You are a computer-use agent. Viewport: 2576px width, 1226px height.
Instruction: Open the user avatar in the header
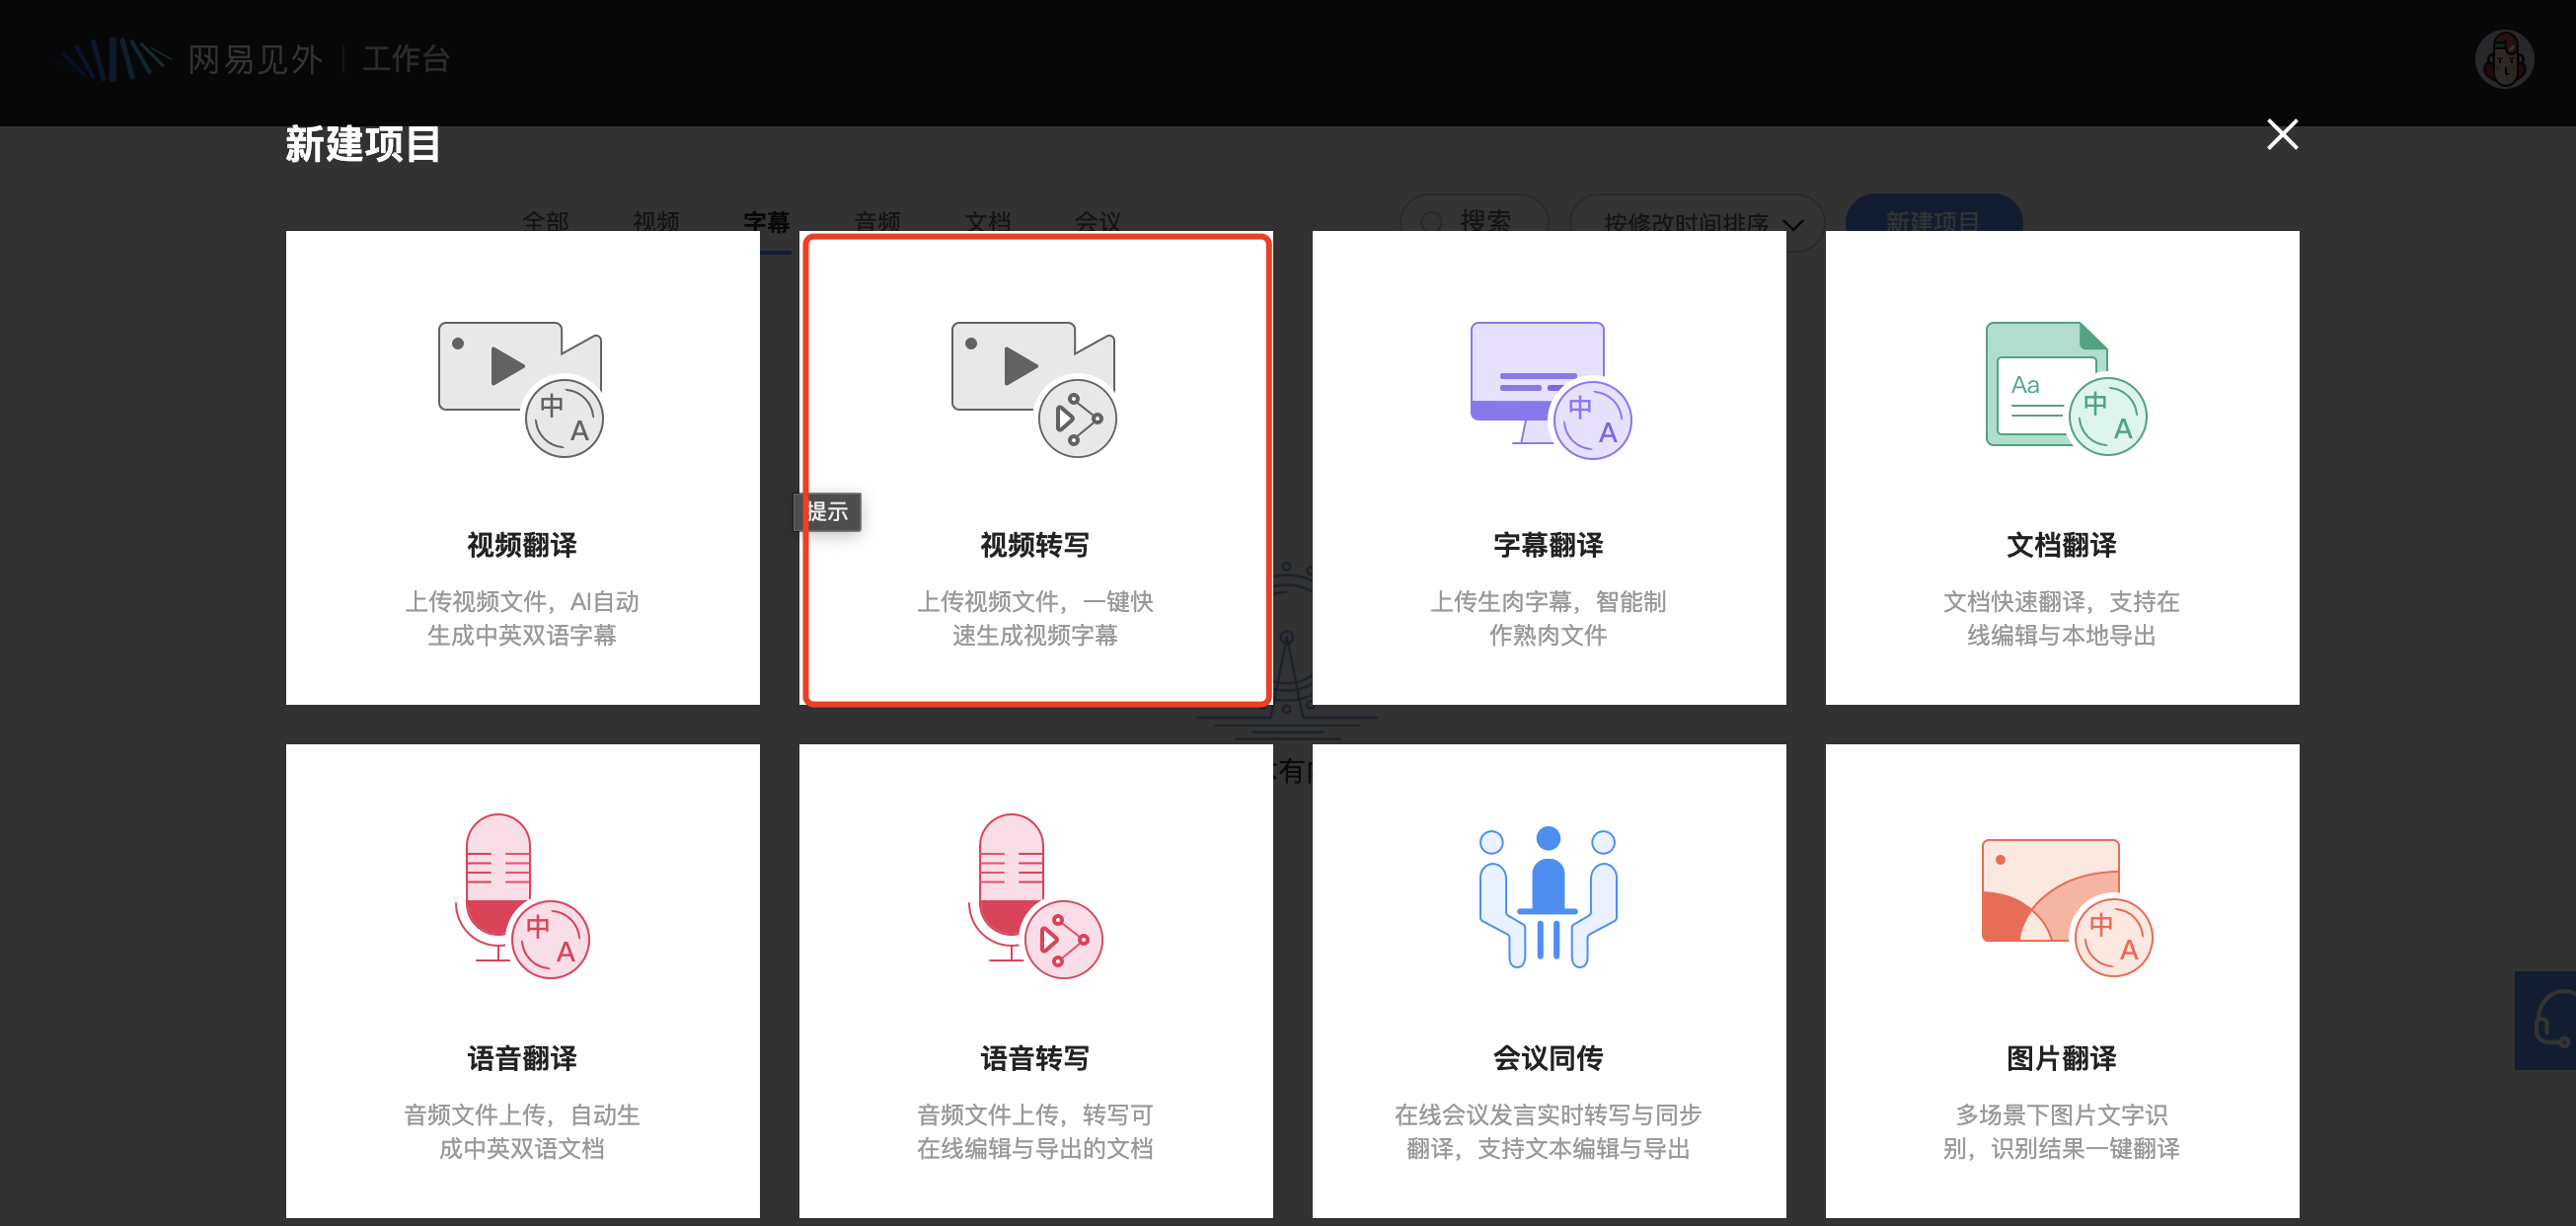point(2503,59)
